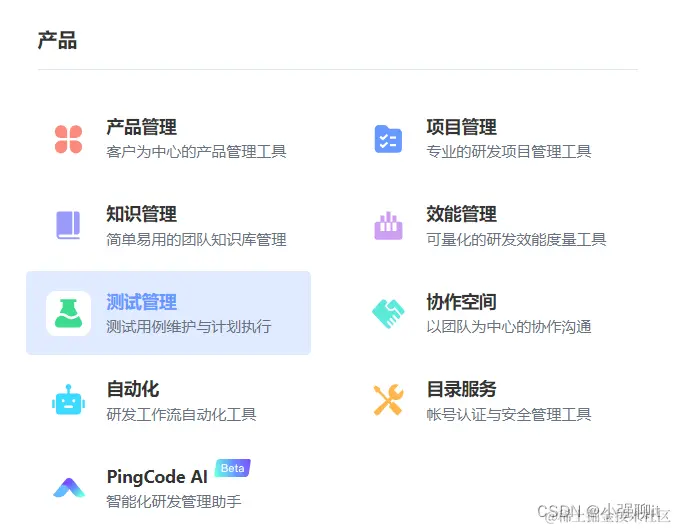Open the 协作空间 product link
This screenshot has width=676, height=529.
461,302
